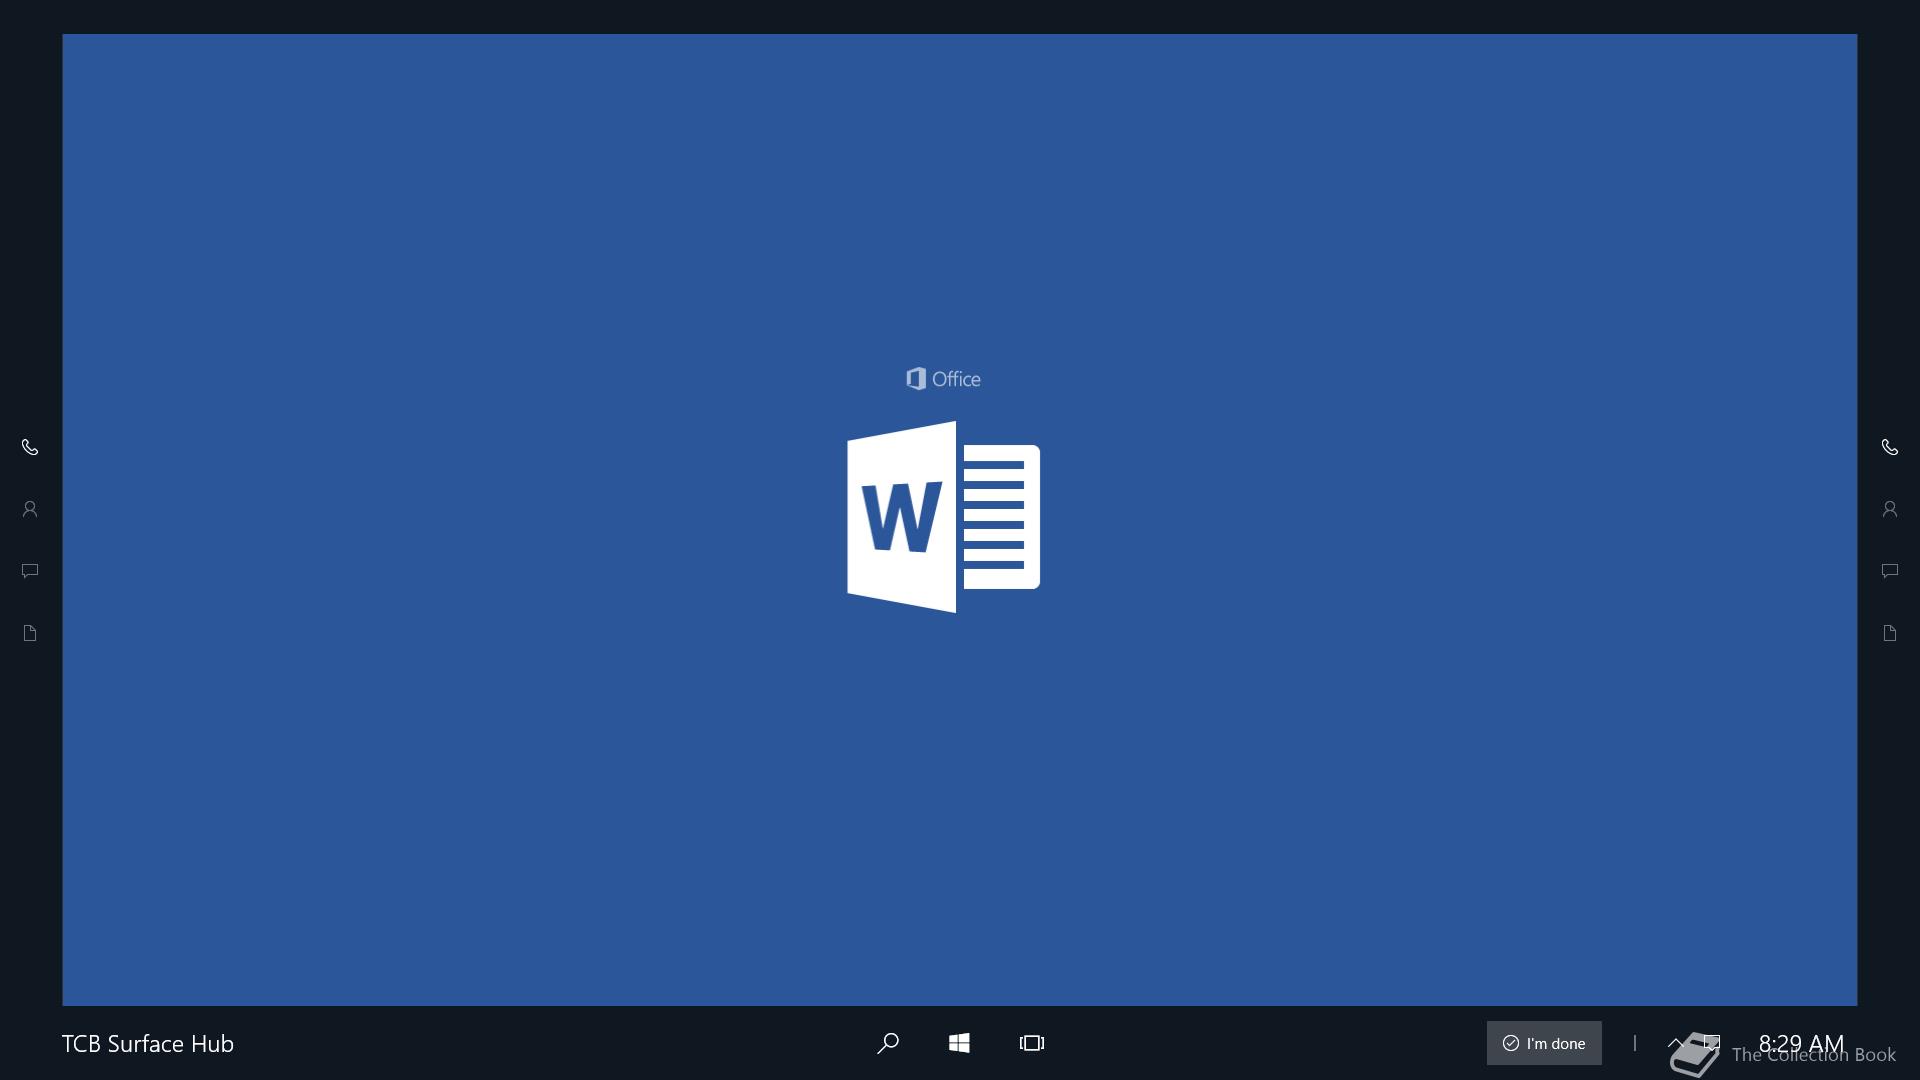Viewport: 1920px width, 1080px height.
Task: Open the document icon on right sidebar
Action: [x=1890, y=633]
